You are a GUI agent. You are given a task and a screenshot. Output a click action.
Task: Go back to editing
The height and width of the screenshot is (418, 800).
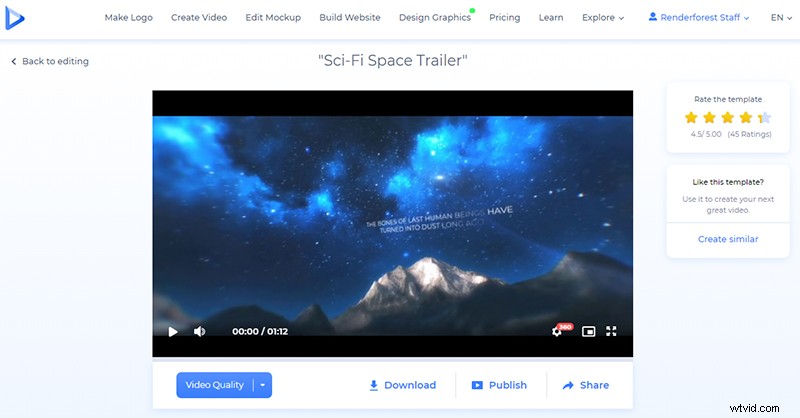pyautogui.click(x=50, y=61)
